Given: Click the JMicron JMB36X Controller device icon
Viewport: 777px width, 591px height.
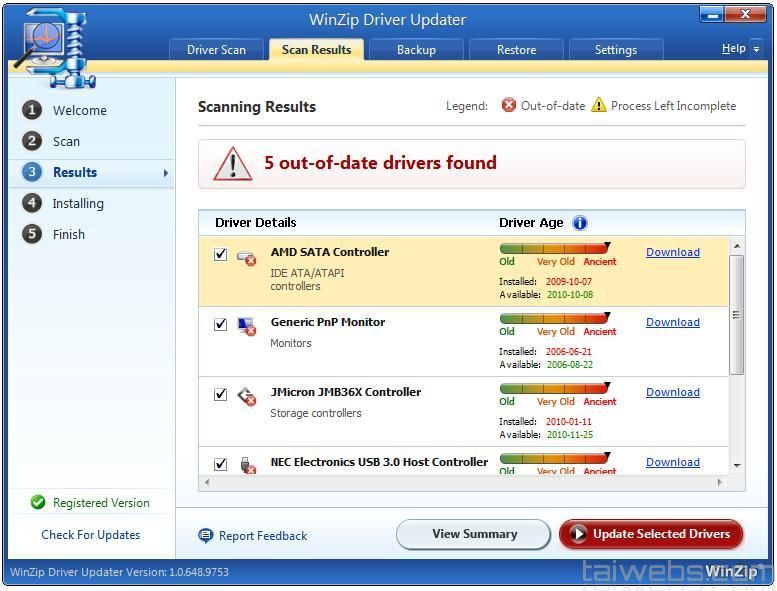Looking at the screenshot, I should click(x=246, y=396).
